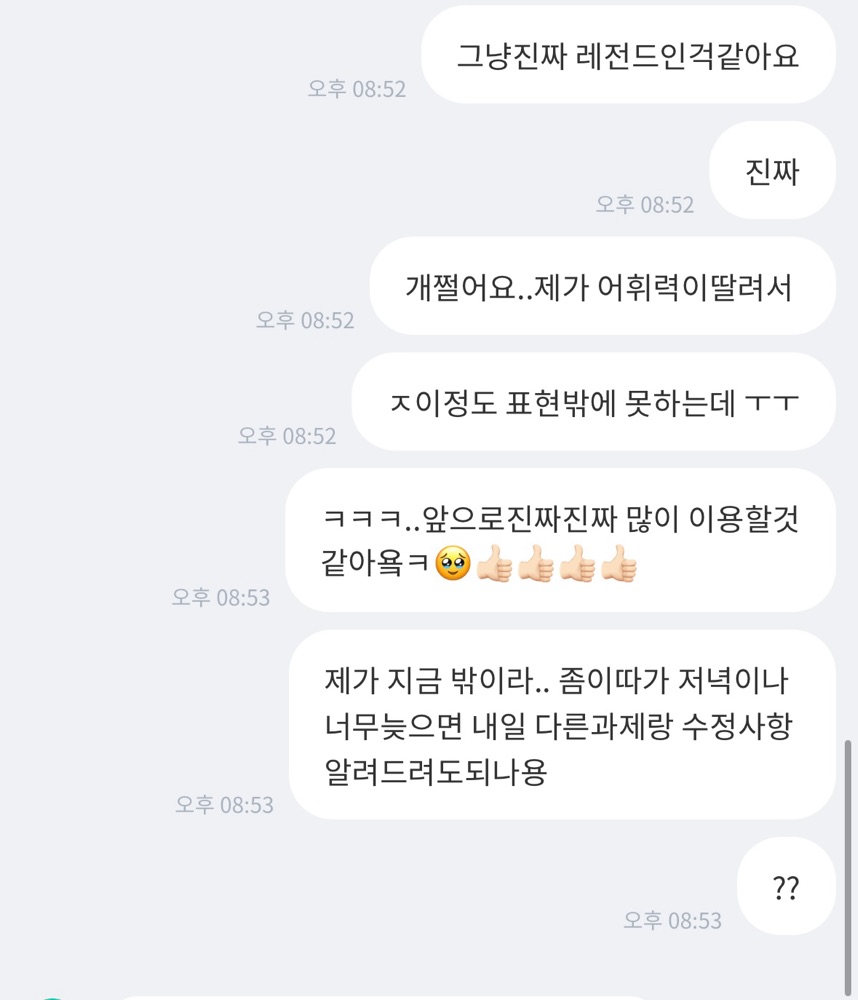Click the 08:53 timestamp beside the emoji message

(221, 598)
